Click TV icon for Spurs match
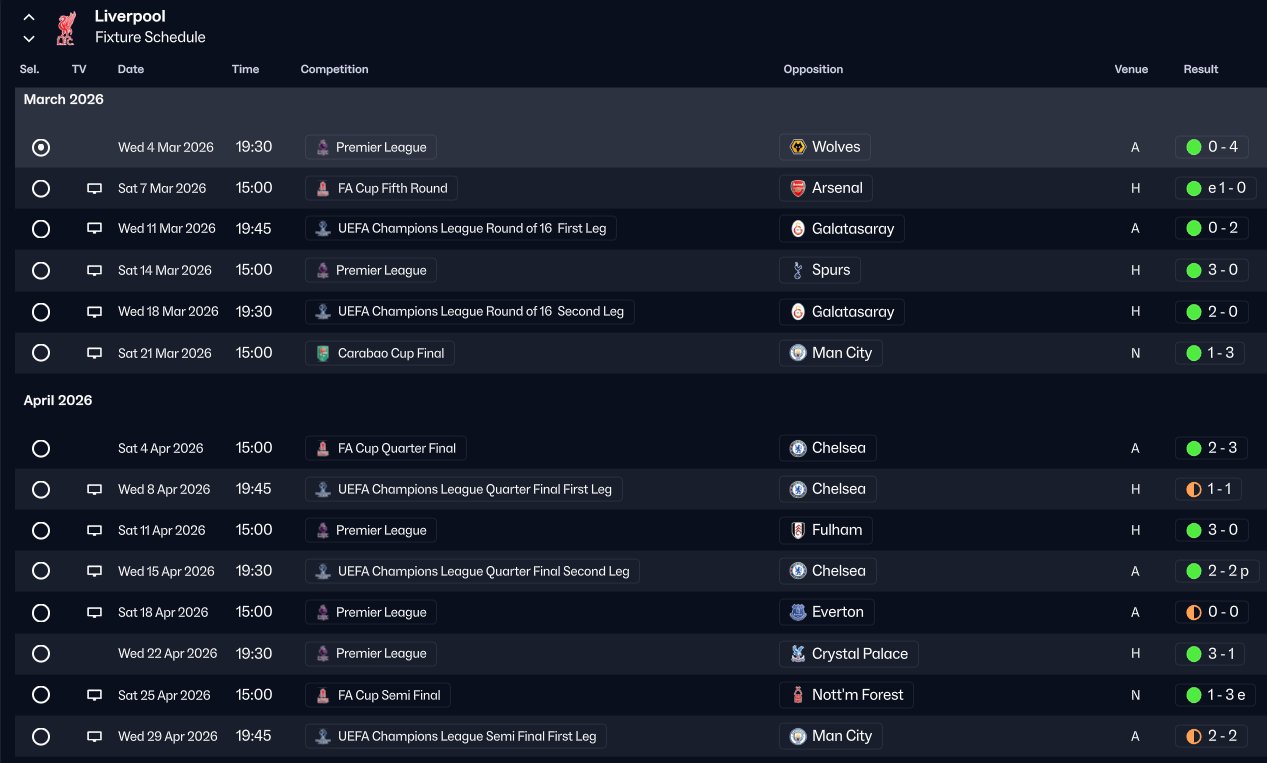This screenshot has width=1267, height=763. click(x=95, y=270)
